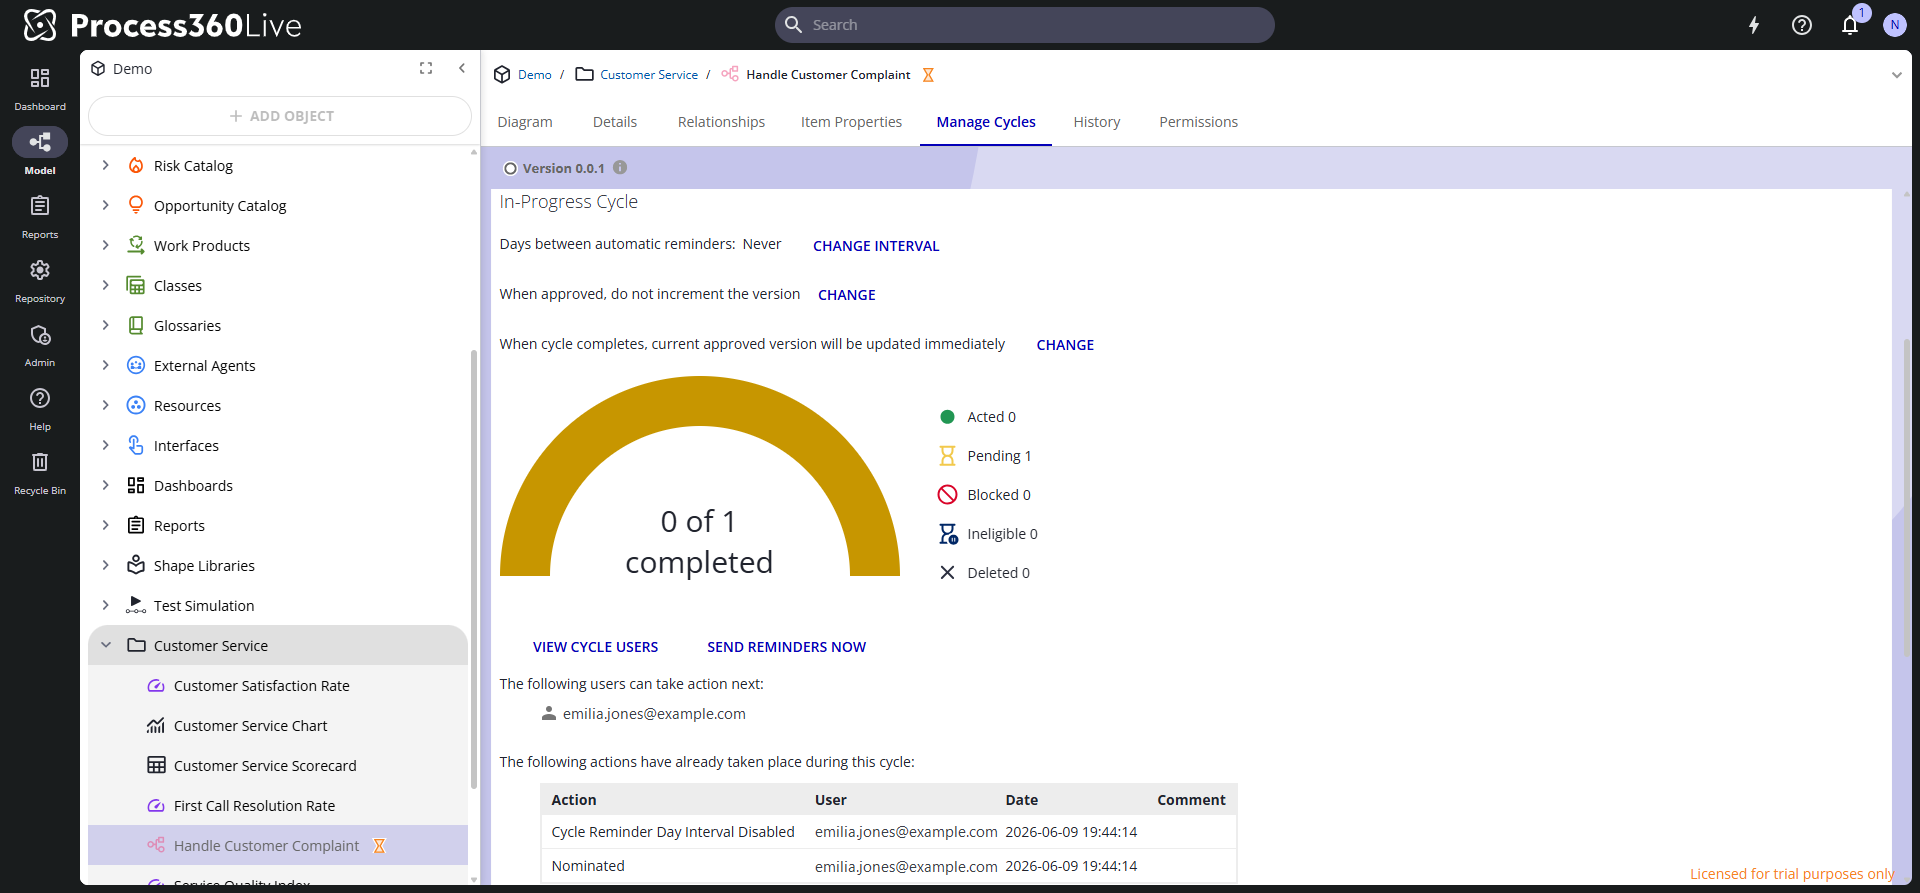
Task: Expand the Risk Catalog node
Action: (106, 165)
